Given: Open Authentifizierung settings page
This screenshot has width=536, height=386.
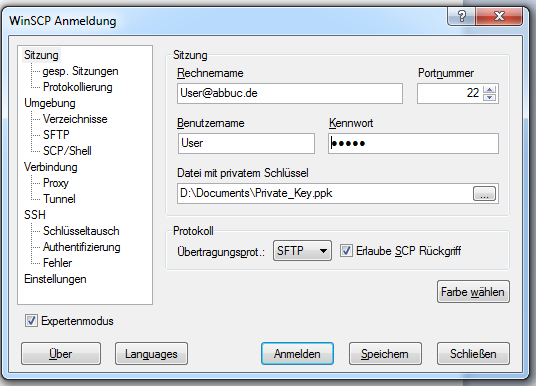Looking at the screenshot, I should pyautogui.click(x=82, y=247).
